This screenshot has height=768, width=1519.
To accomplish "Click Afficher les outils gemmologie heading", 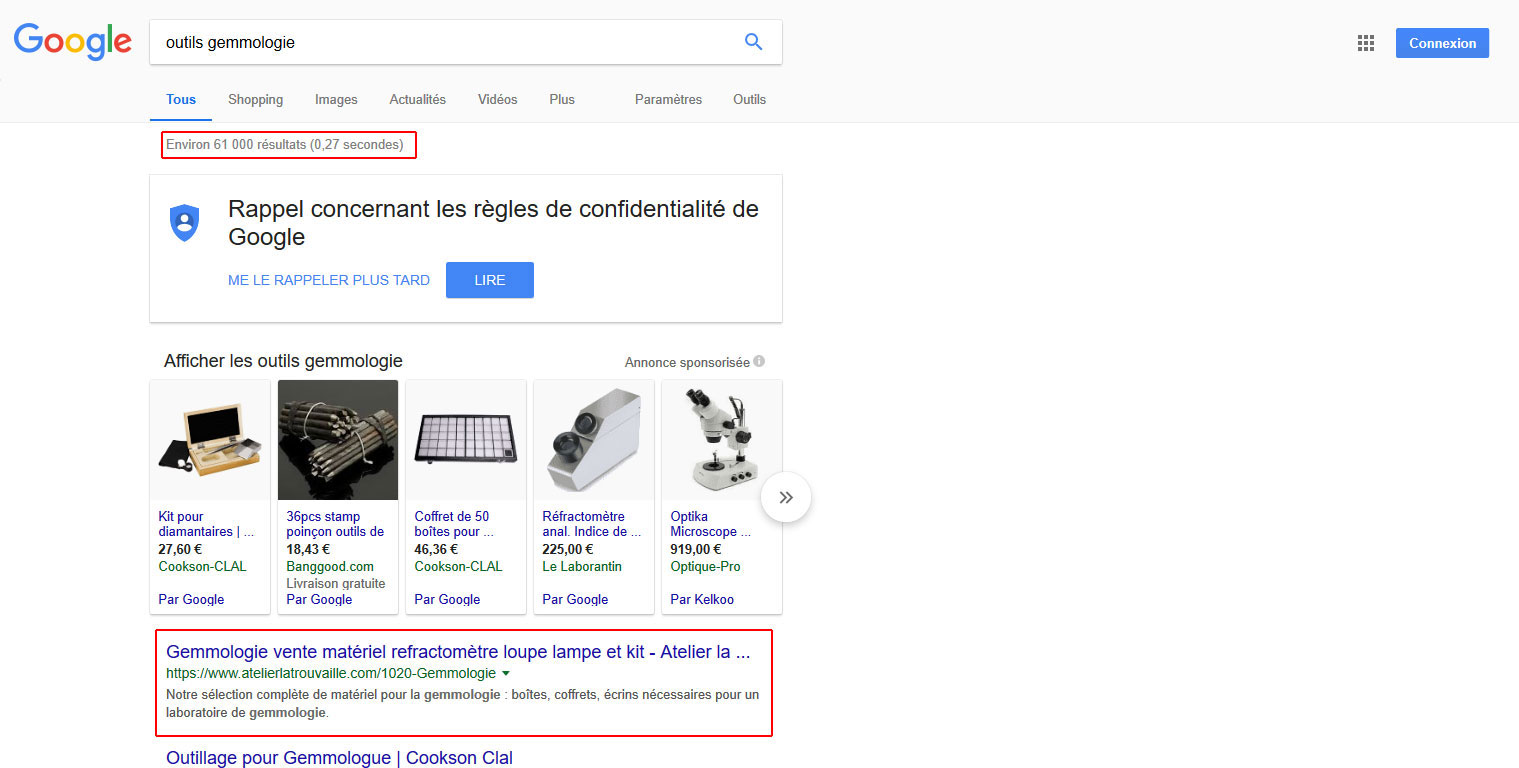I will pos(283,361).
